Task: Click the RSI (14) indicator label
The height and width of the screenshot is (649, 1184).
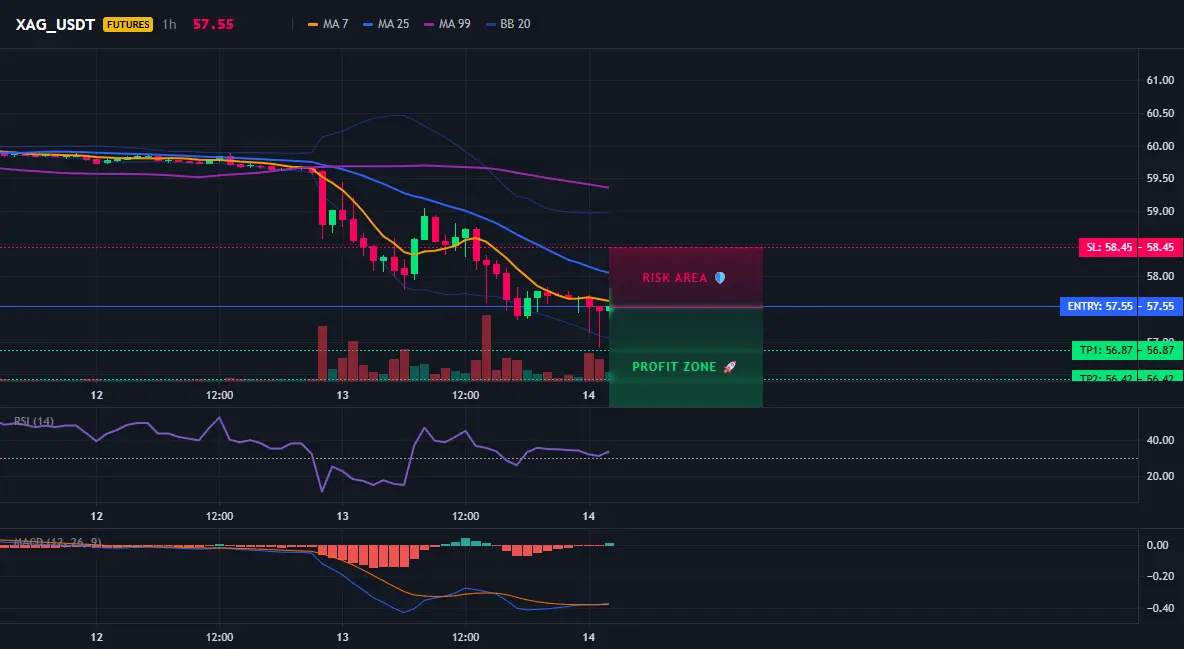Action: point(34,421)
